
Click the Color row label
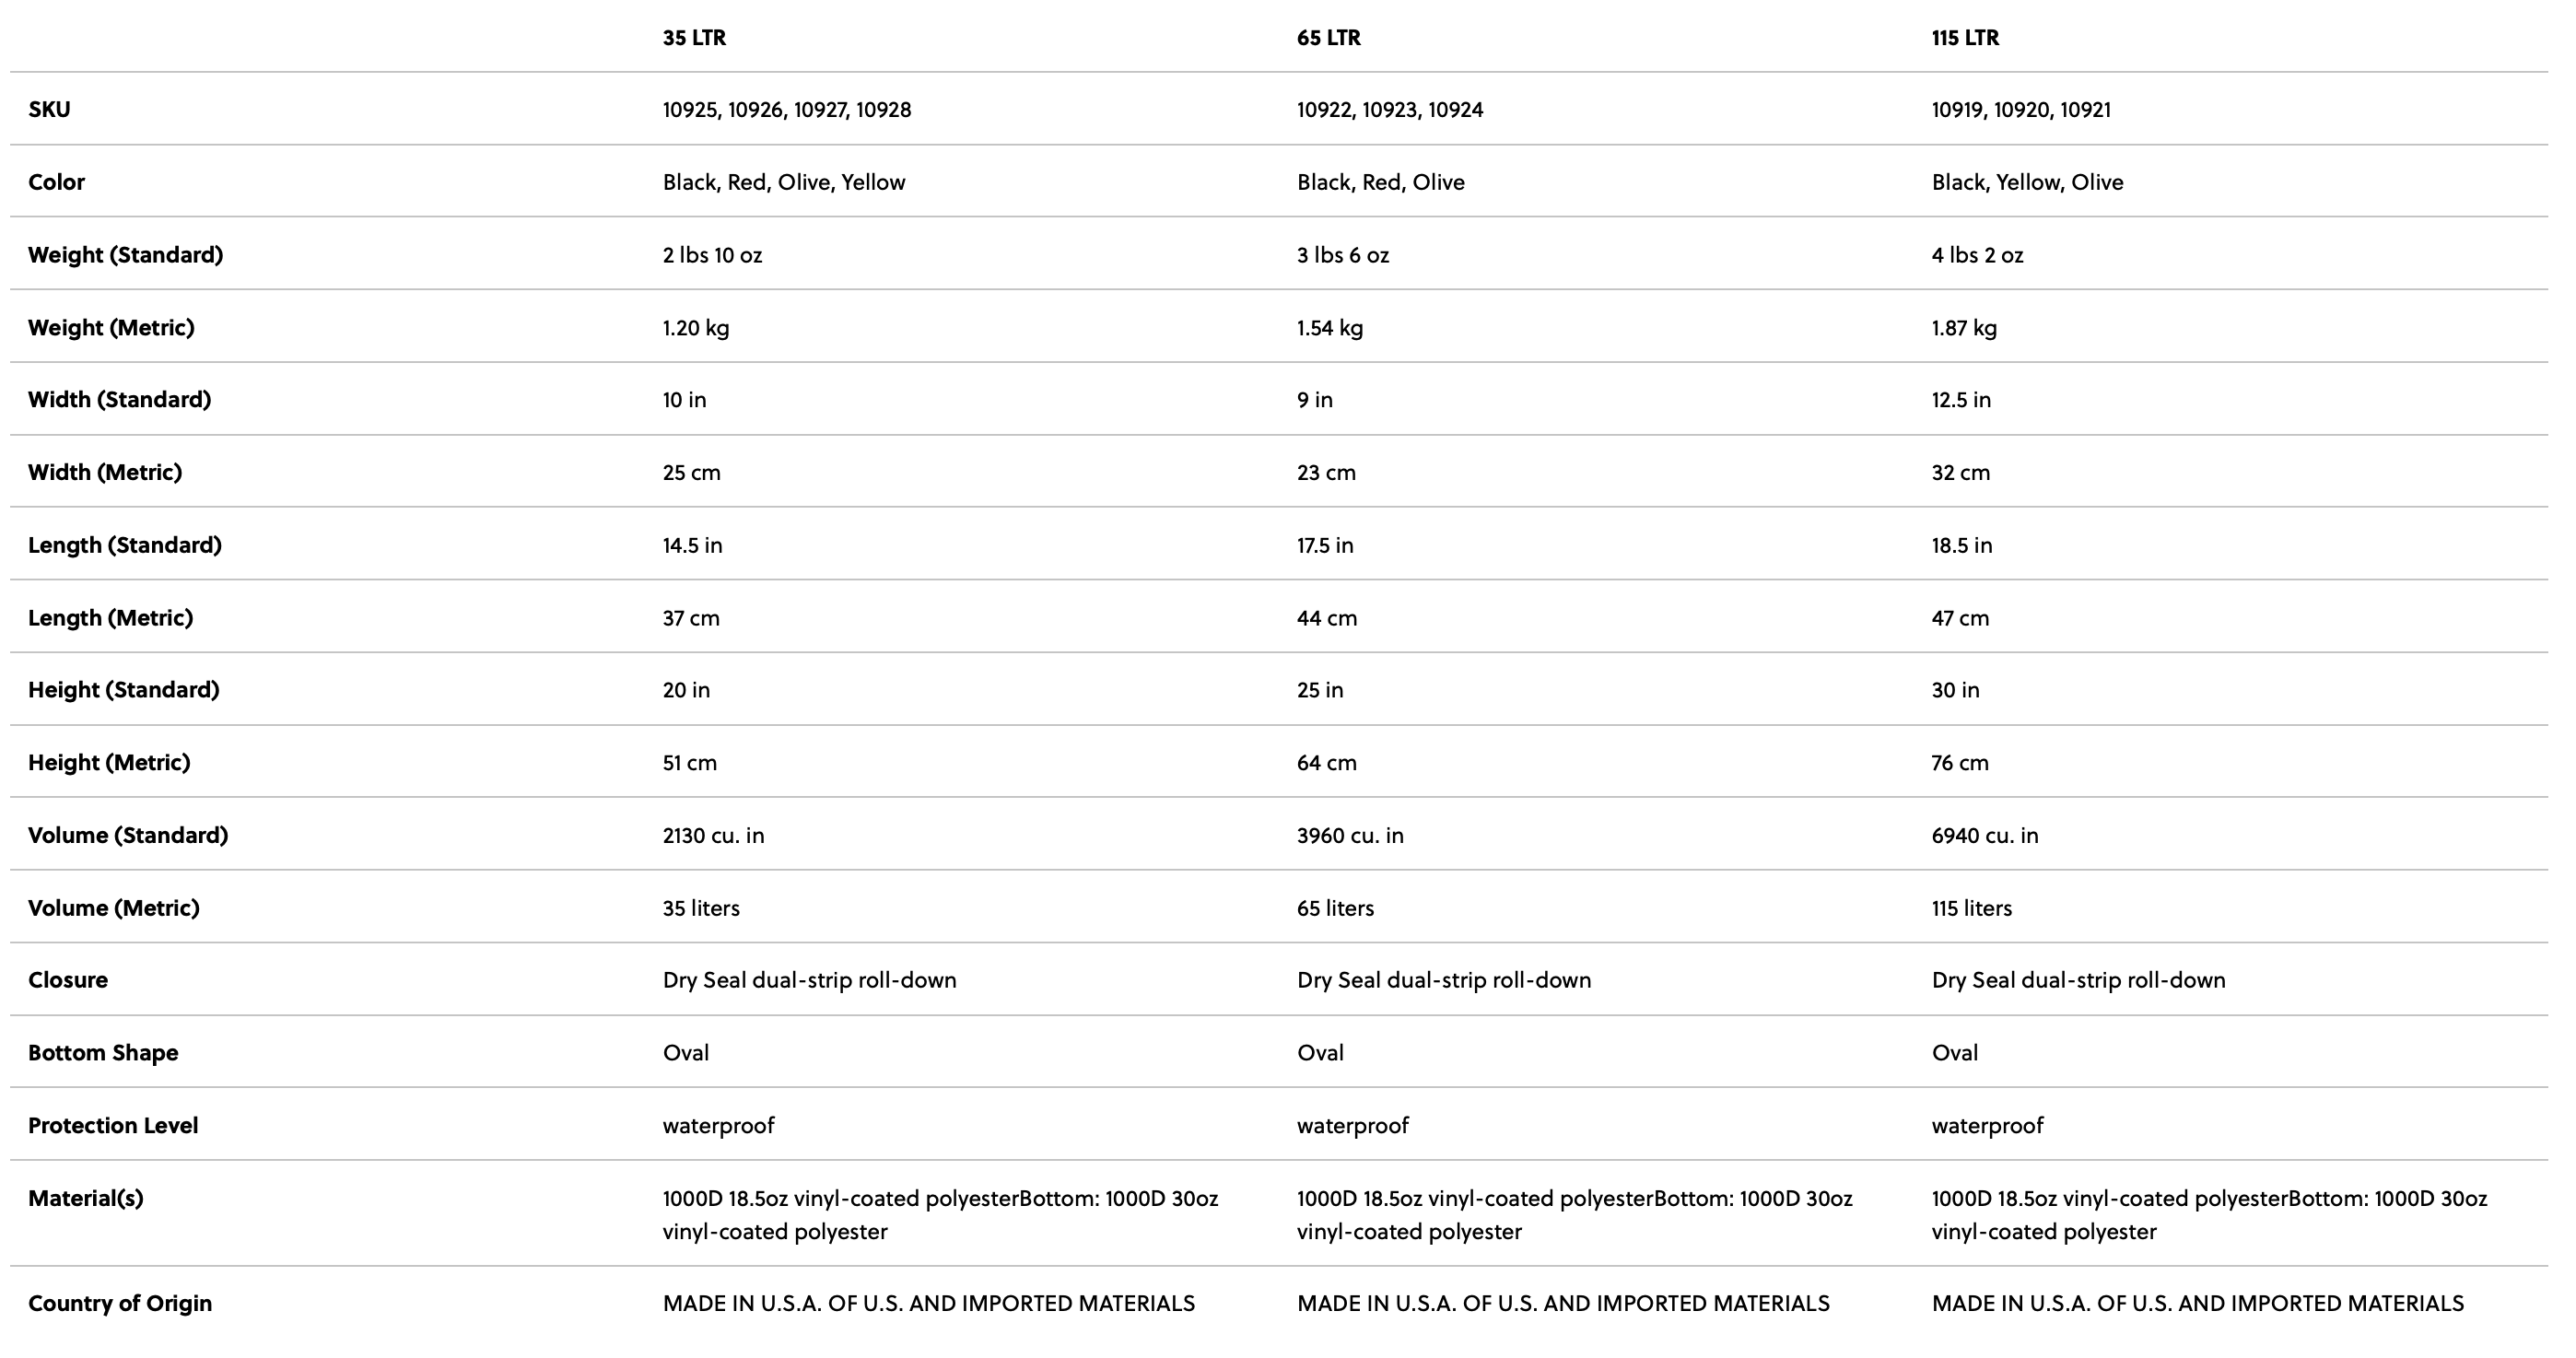point(56,182)
